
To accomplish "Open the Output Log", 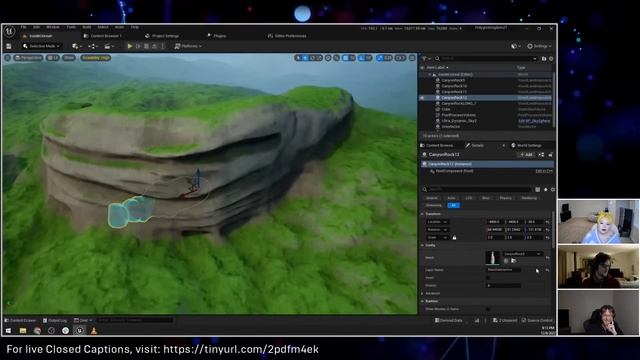I will pyautogui.click(x=55, y=320).
